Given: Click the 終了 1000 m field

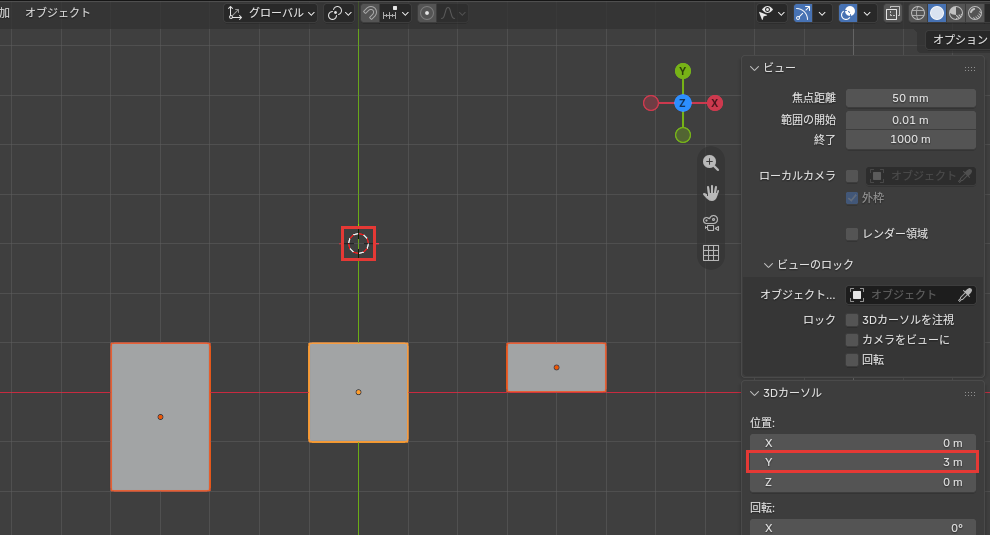Looking at the screenshot, I should tap(910, 139).
